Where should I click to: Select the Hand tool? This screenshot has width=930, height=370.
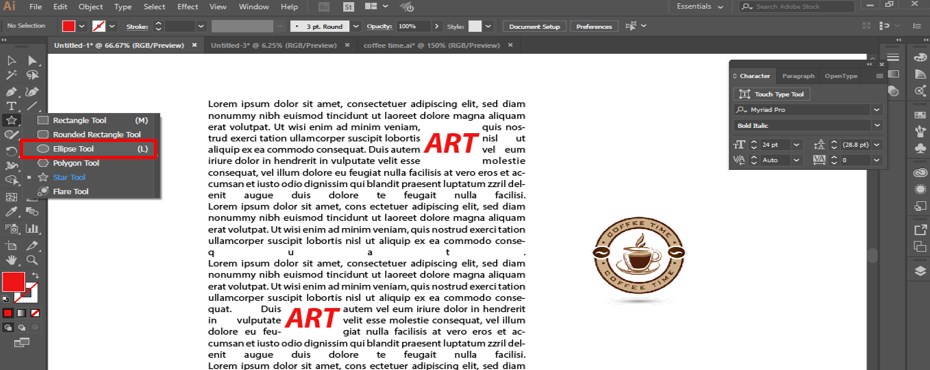pyautogui.click(x=11, y=260)
